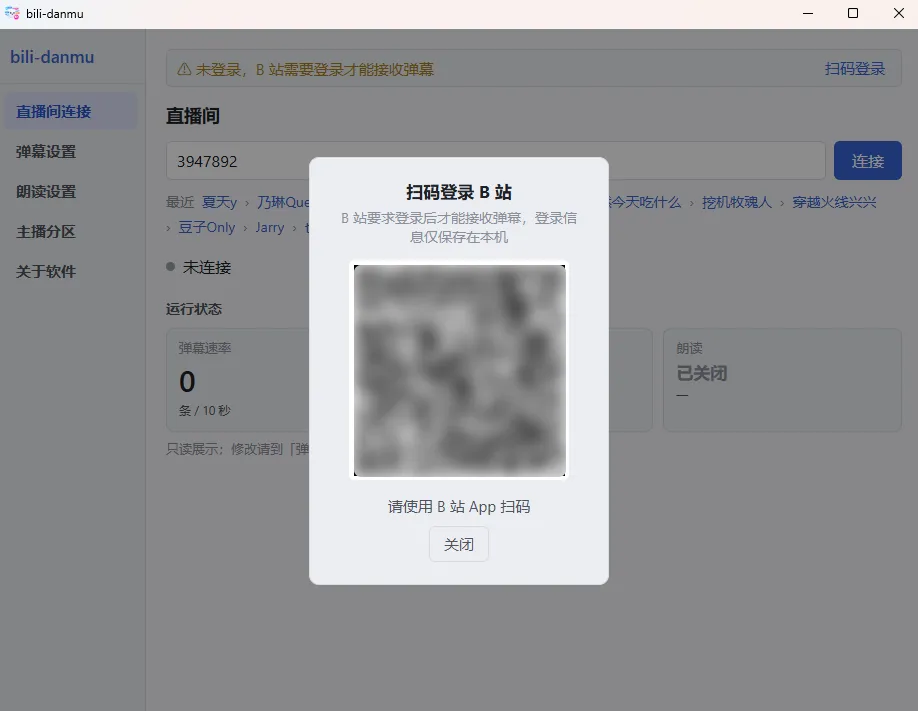Select recent room 豆子Only
The width and height of the screenshot is (918, 711).
pos(206,227)
